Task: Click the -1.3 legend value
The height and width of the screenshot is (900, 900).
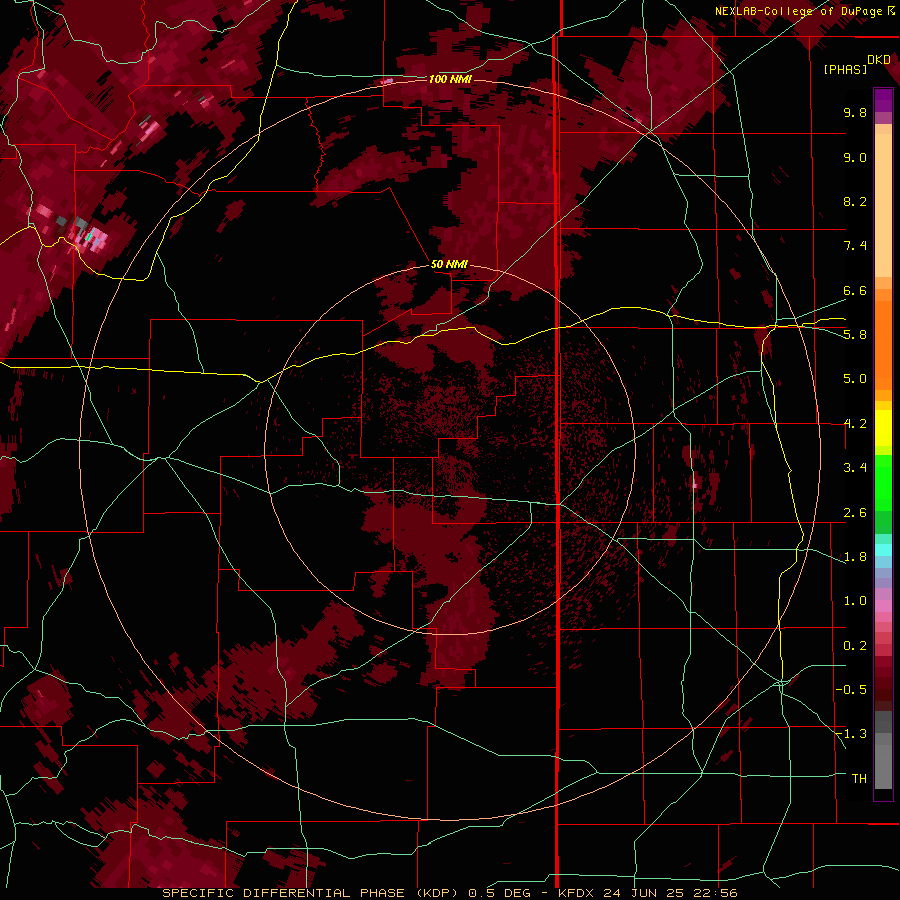Action: coord(851,734)
